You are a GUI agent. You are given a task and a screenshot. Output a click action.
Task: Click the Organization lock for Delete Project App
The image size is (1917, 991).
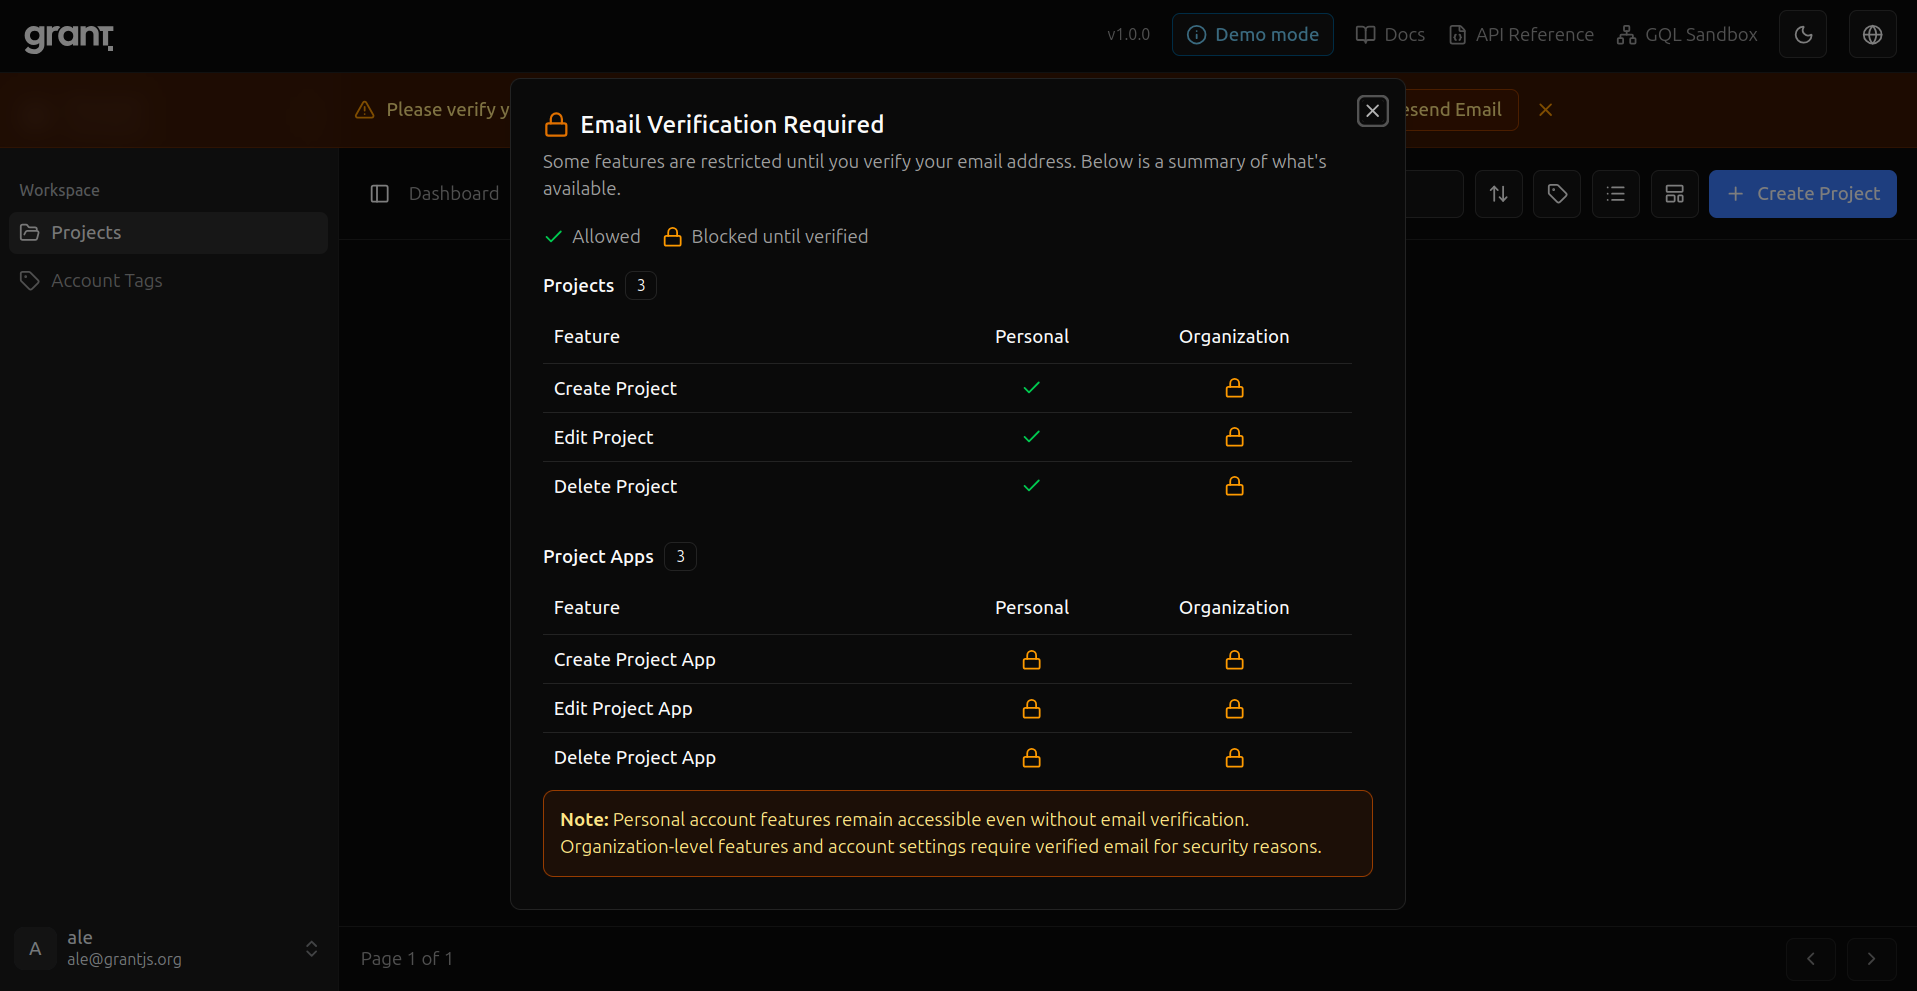[x=1234, y=758]
